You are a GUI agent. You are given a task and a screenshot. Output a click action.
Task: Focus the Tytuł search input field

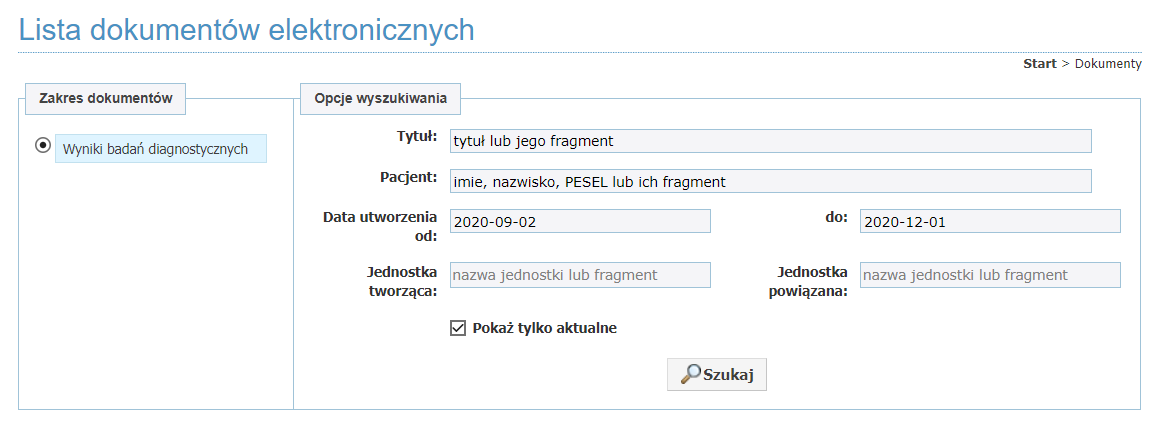point(770,141)
